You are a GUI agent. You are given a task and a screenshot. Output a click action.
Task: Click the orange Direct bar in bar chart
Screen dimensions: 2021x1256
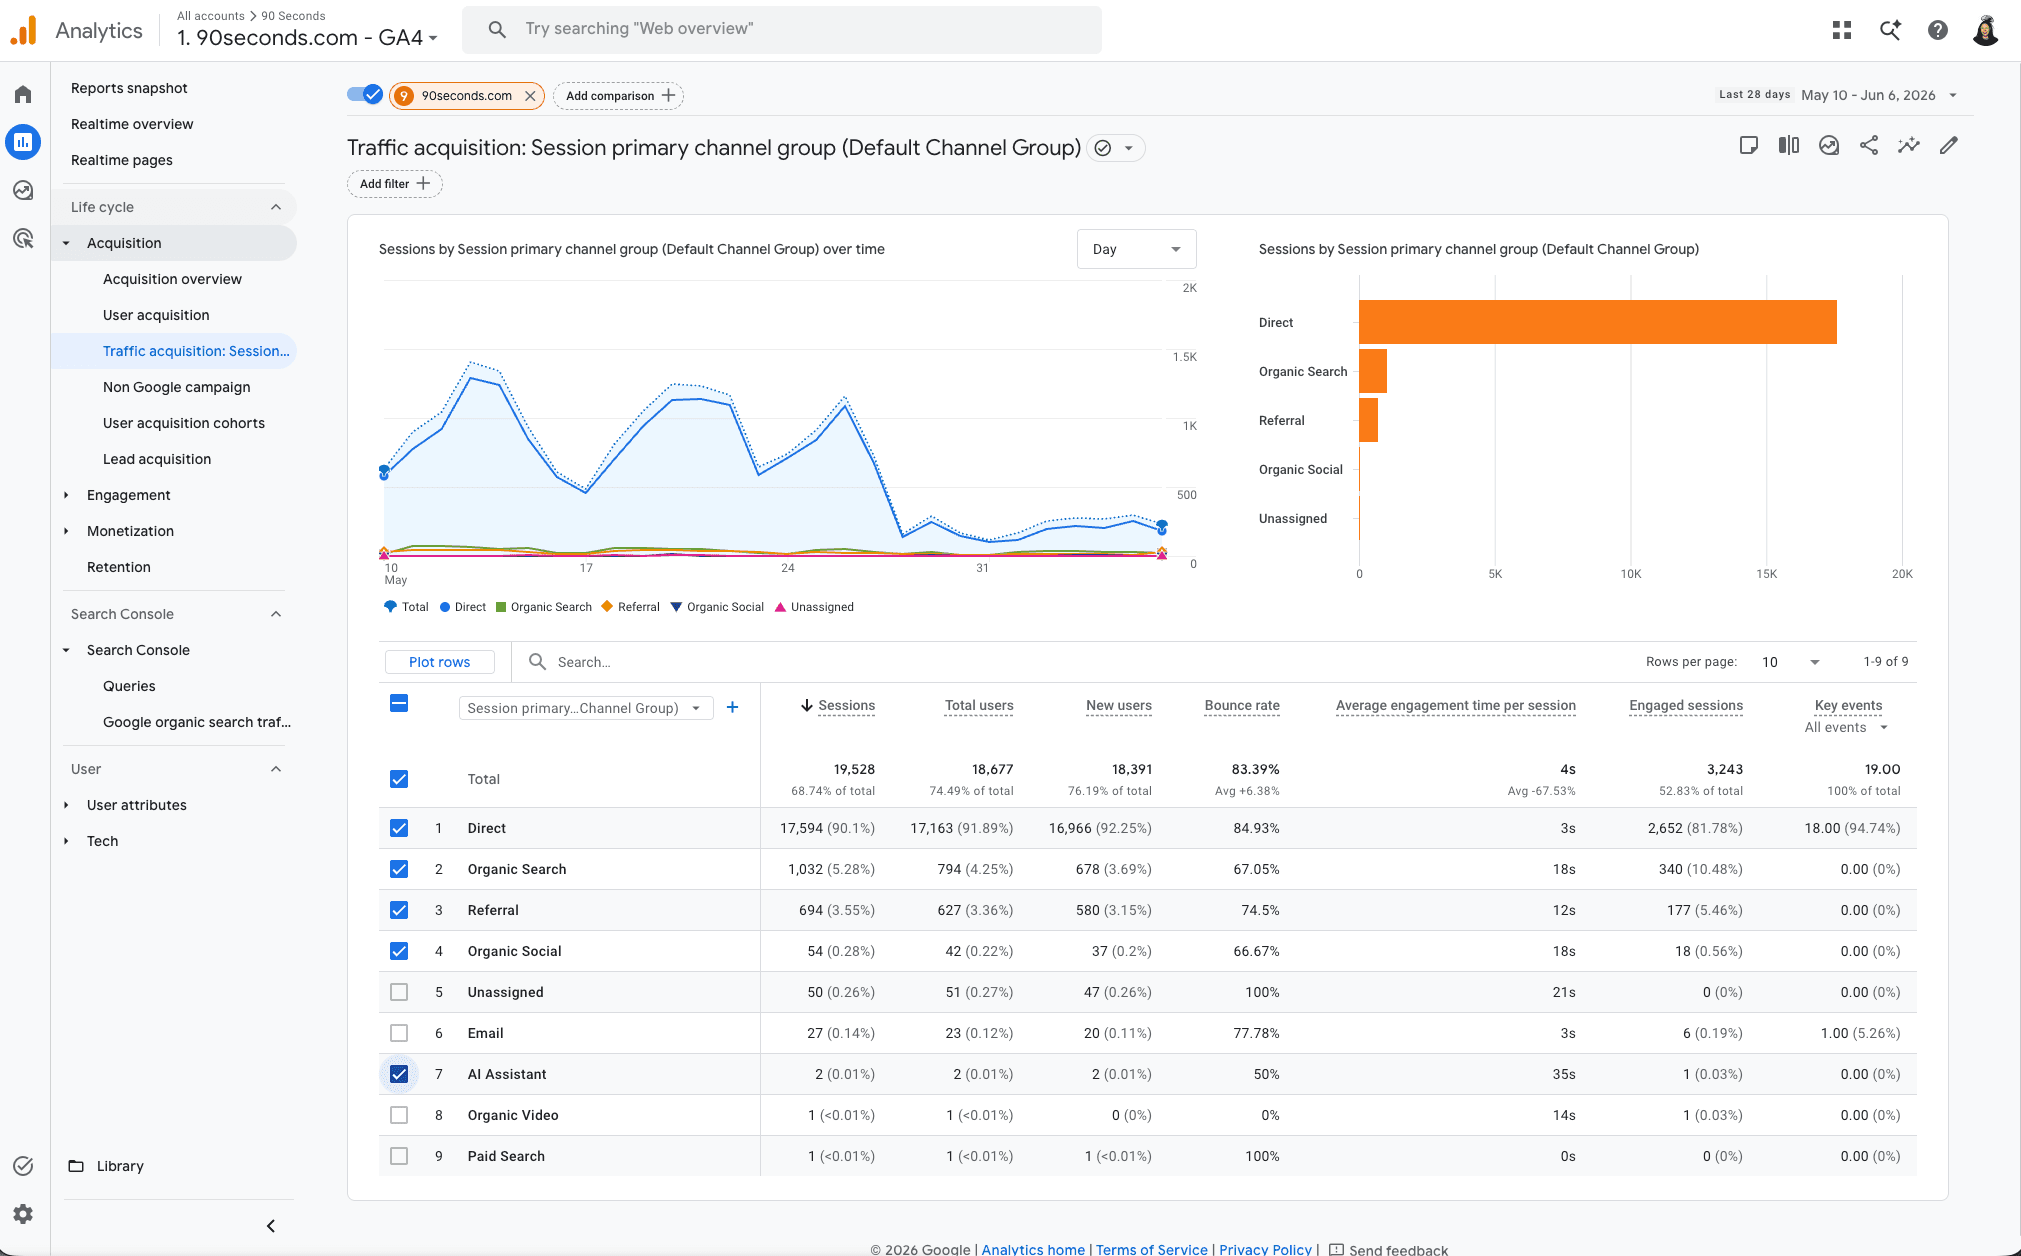[1597, 322]
